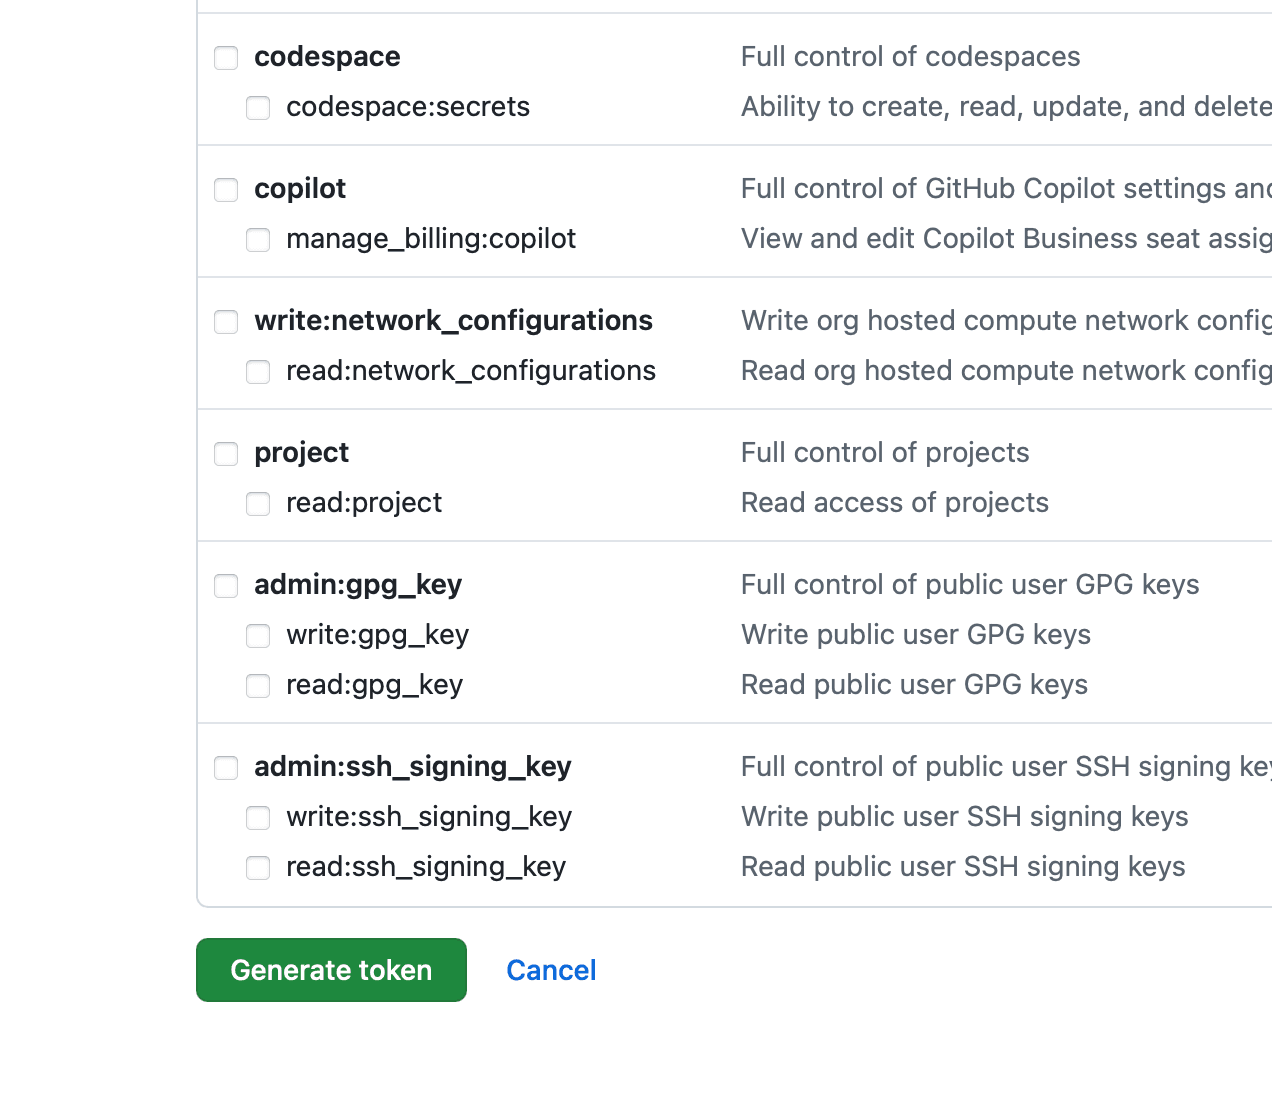This screenshot has width=1272, height=1116.
Task: Click the Cancel link
Action: pyautogui.click(x=551, y=969)
